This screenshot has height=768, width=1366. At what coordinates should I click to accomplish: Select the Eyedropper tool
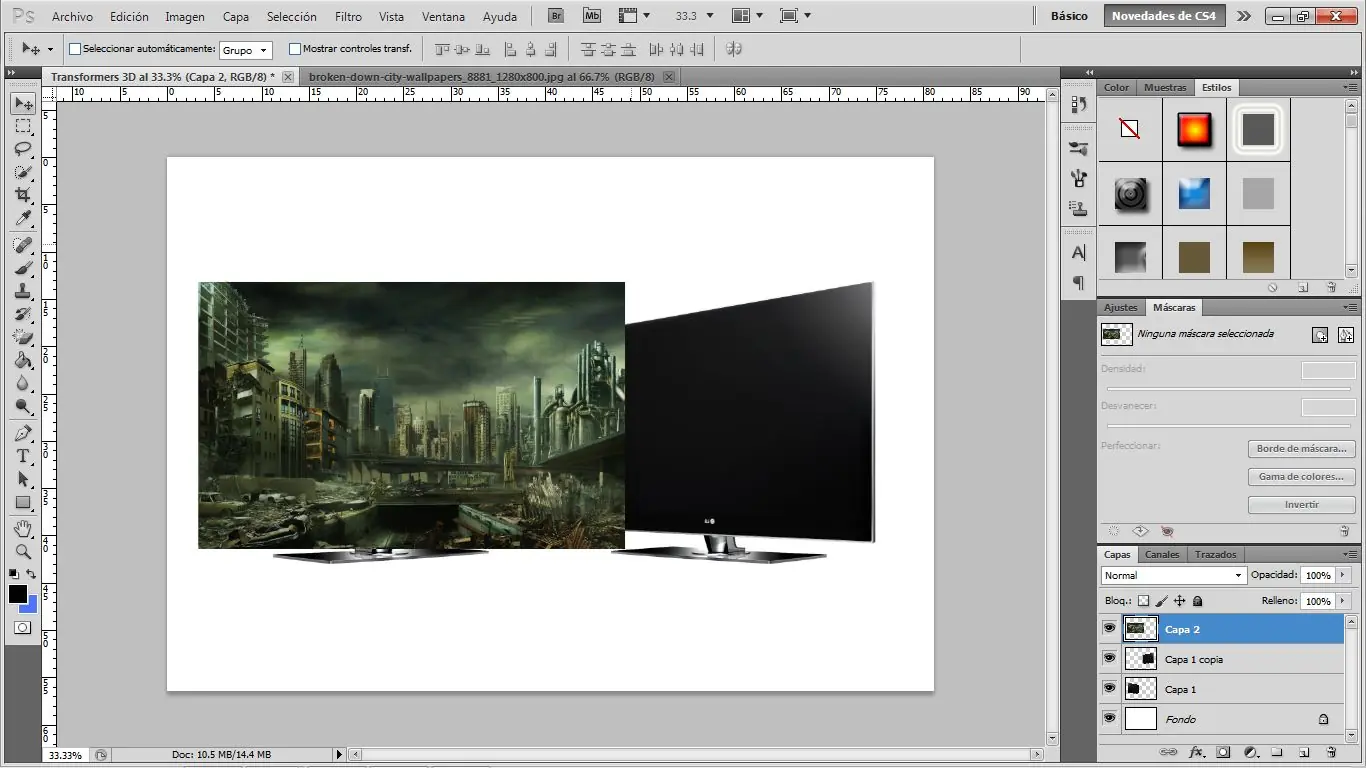pos(23,218)
